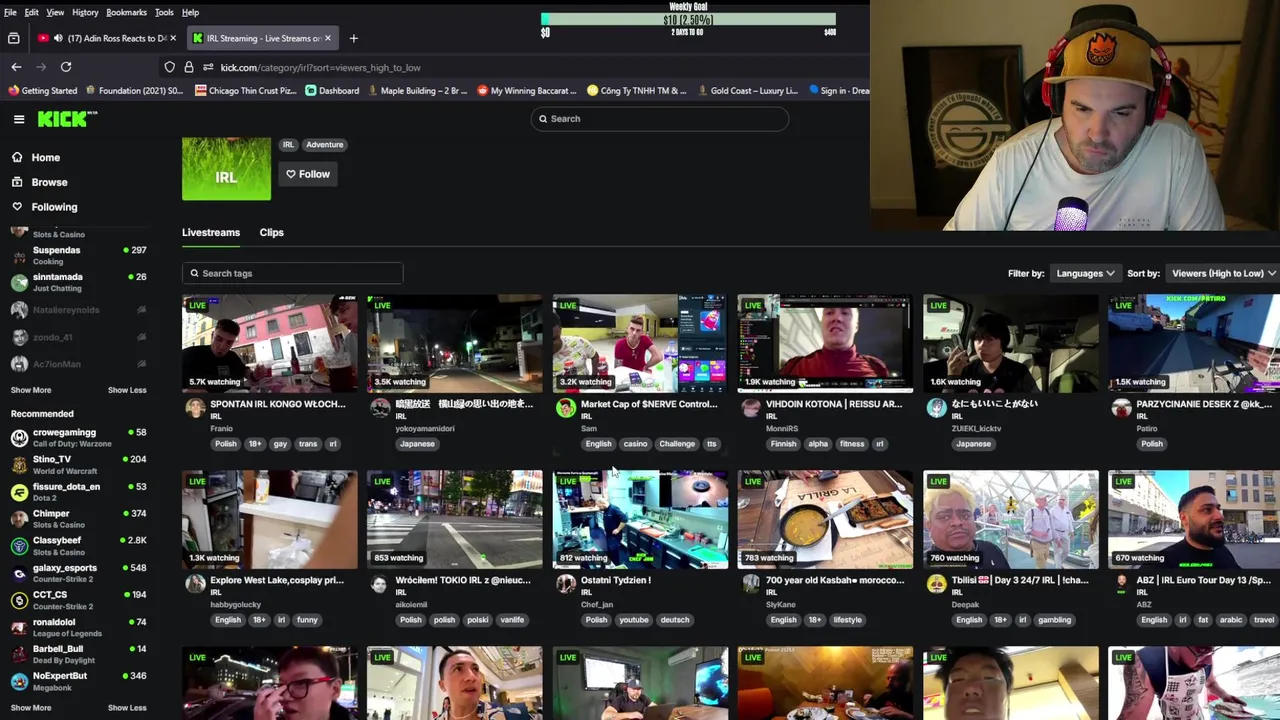Open crowegamingg channel avatar
Screen dimensions: 1280x720
pyautogui.click(x=19, y=437)
